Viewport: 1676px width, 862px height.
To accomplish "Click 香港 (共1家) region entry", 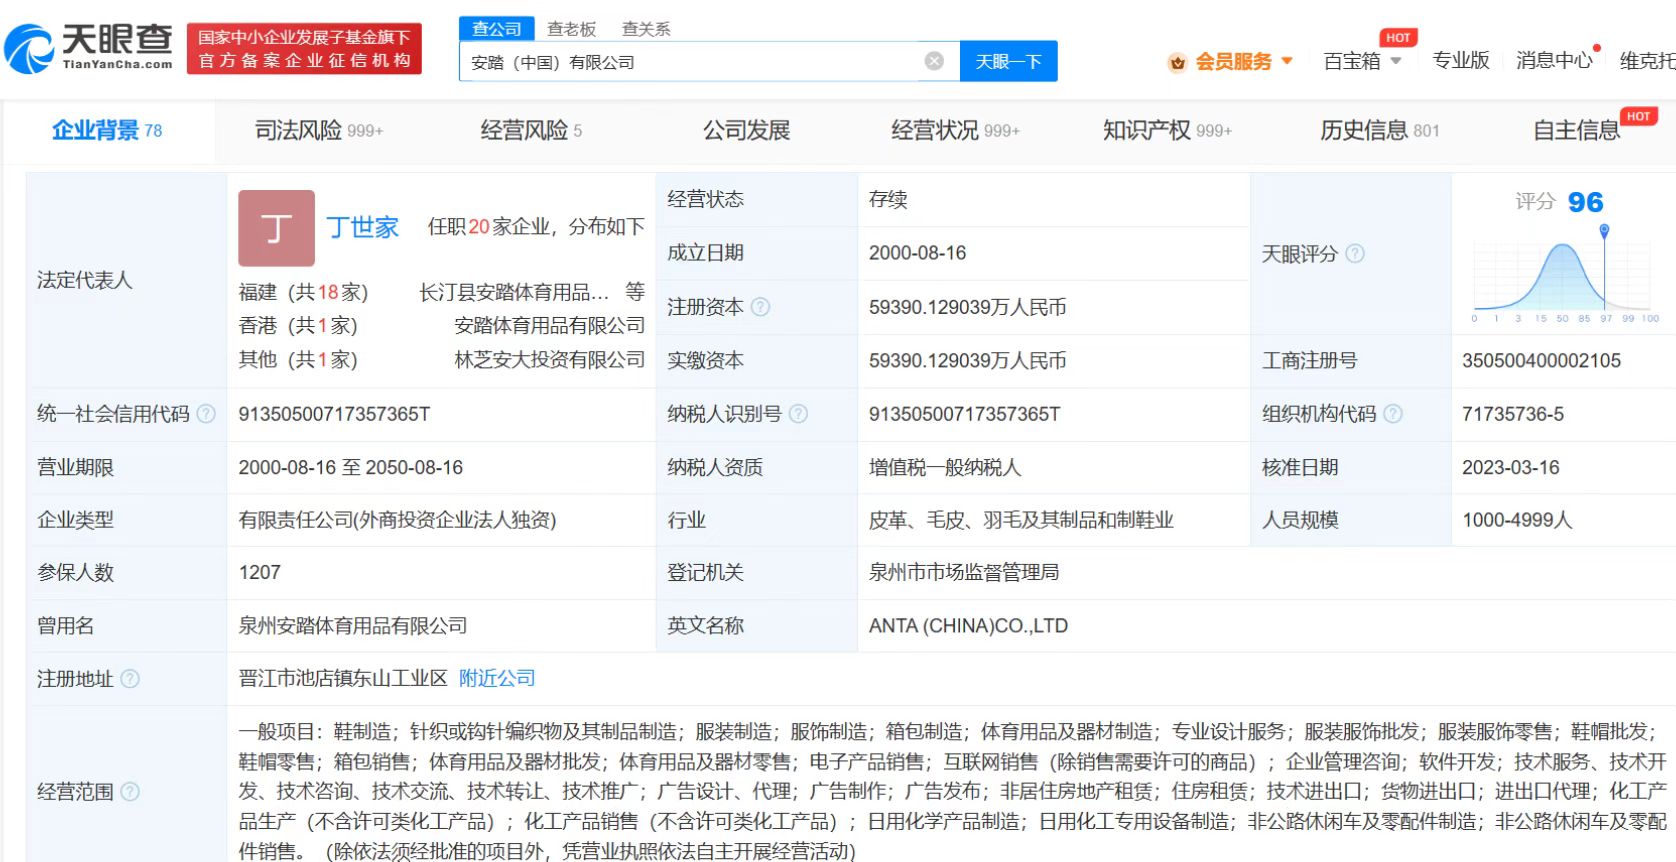I will 298,325.
